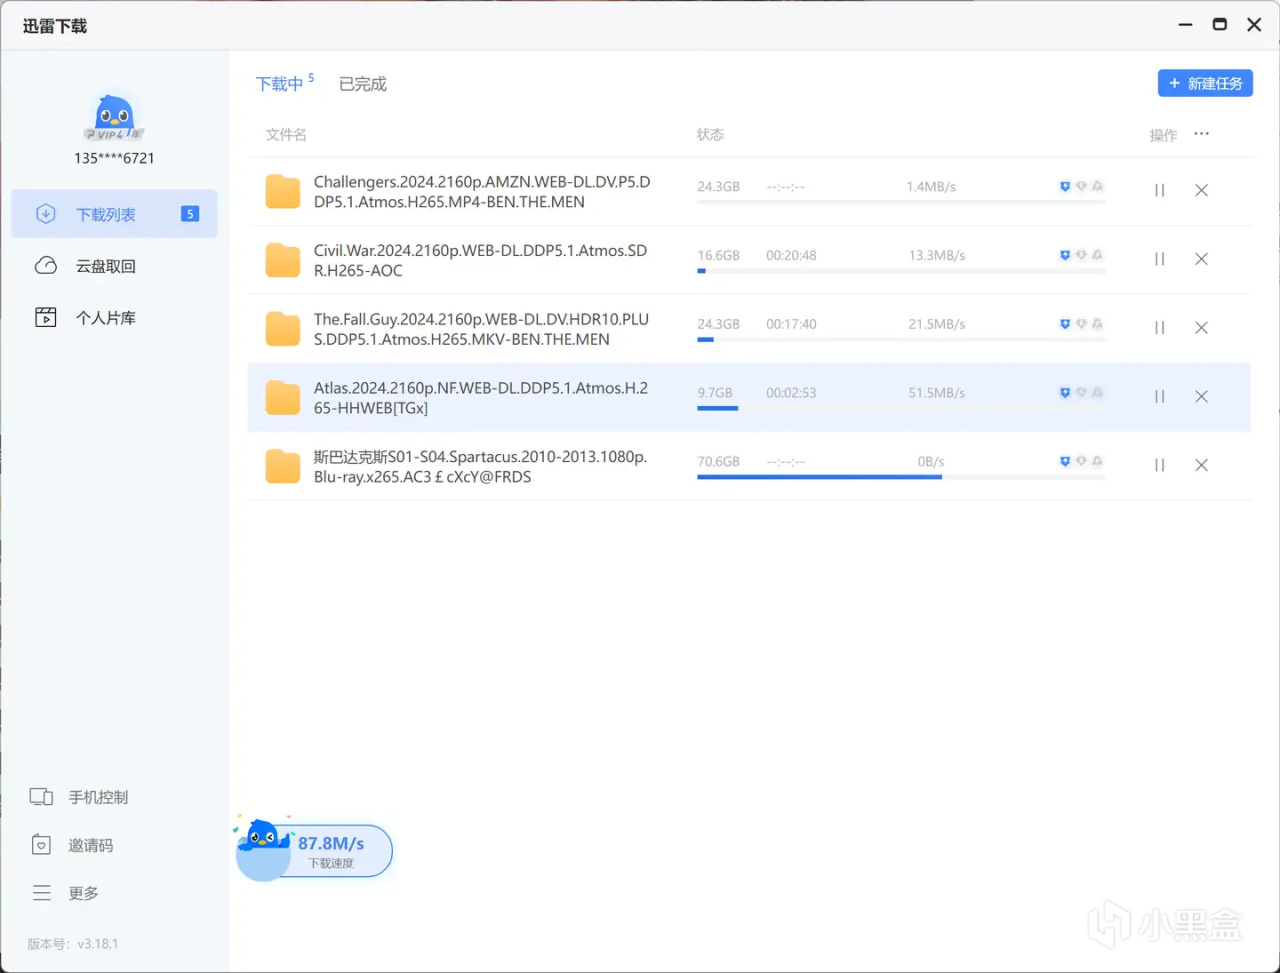Click the gray diamond icon on the Atlas row
The height and width of the screenshot is (973, 1280).
pos(1081,393)
